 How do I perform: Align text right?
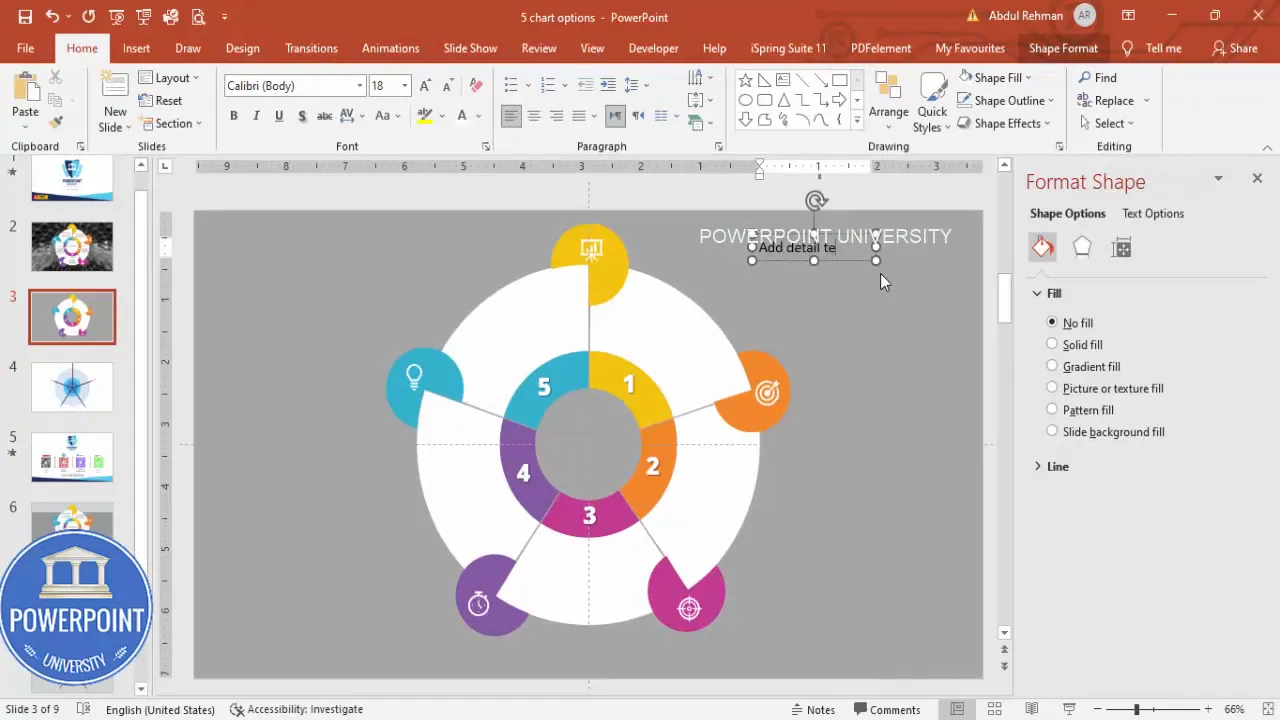[x=556, y=116]
